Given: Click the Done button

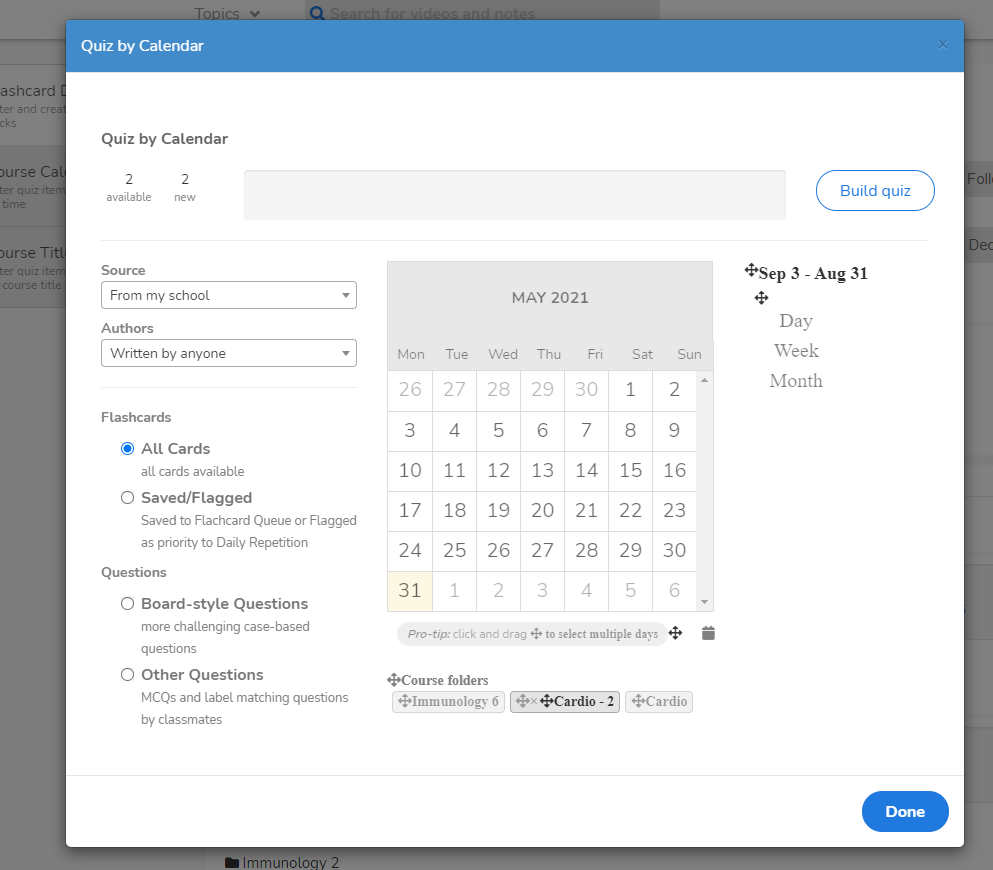Looking at the screenshot, I should tap(904, 812).
